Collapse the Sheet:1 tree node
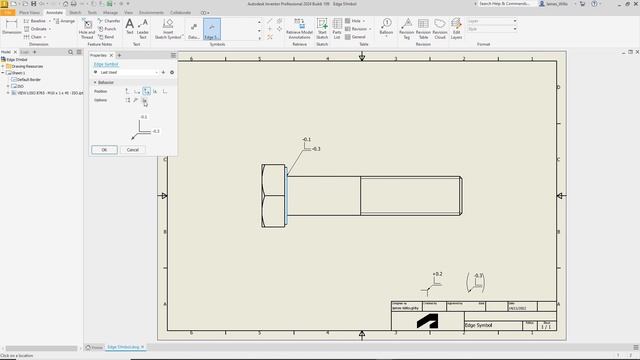The width and height of the screenshot is (640, 360). click(3, 73)
